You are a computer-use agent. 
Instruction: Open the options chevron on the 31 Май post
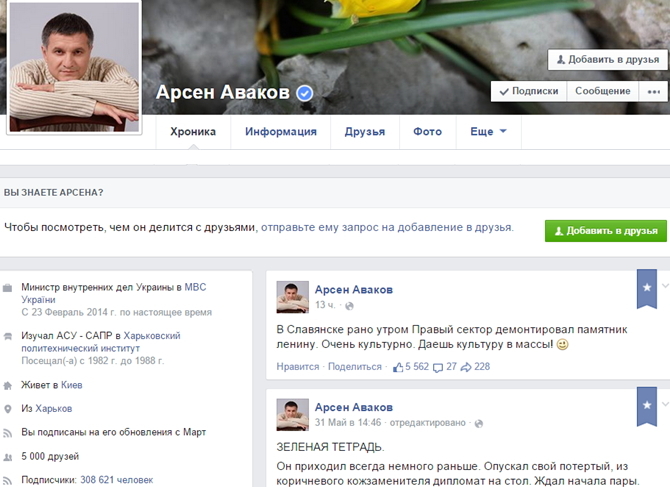tap(665, 403)
